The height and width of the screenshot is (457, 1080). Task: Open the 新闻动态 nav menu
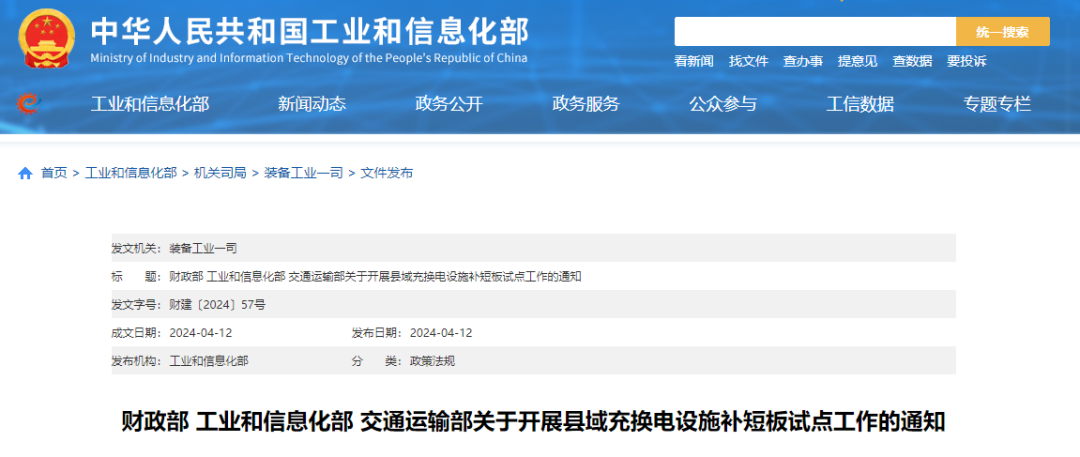coord(312,104)
